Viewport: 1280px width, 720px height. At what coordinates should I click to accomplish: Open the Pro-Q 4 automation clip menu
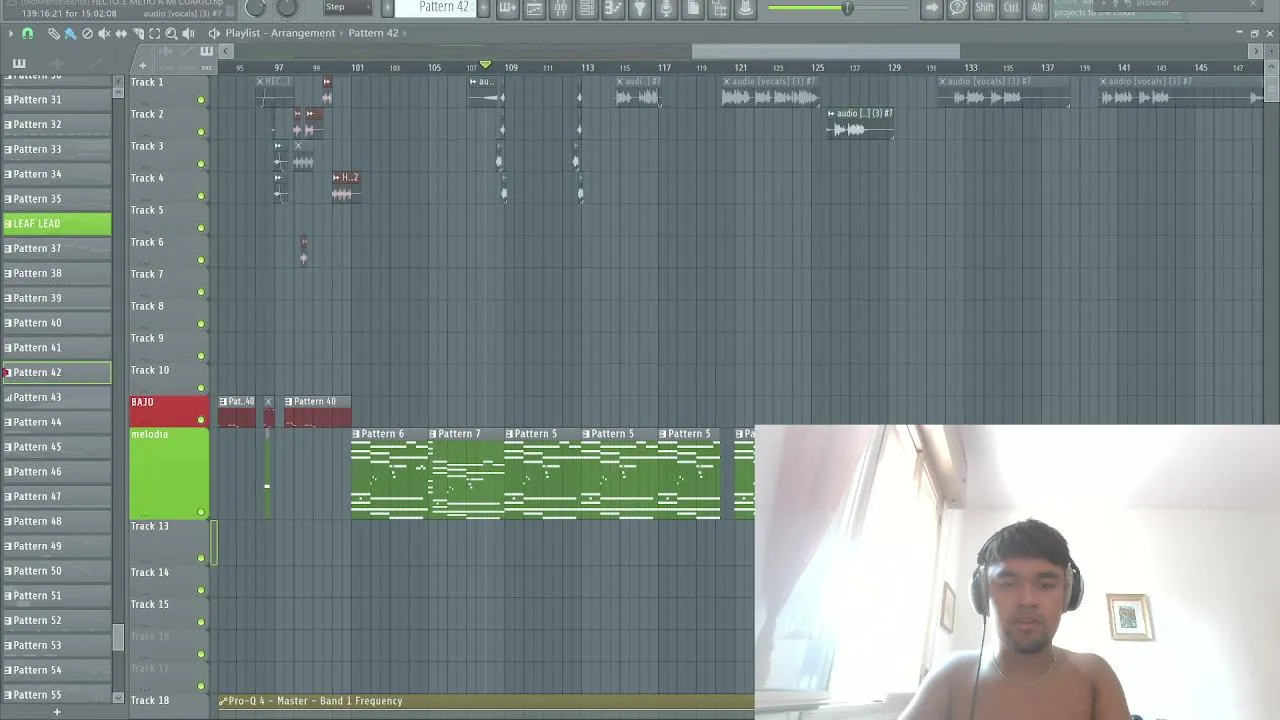(x=223, y=701)
